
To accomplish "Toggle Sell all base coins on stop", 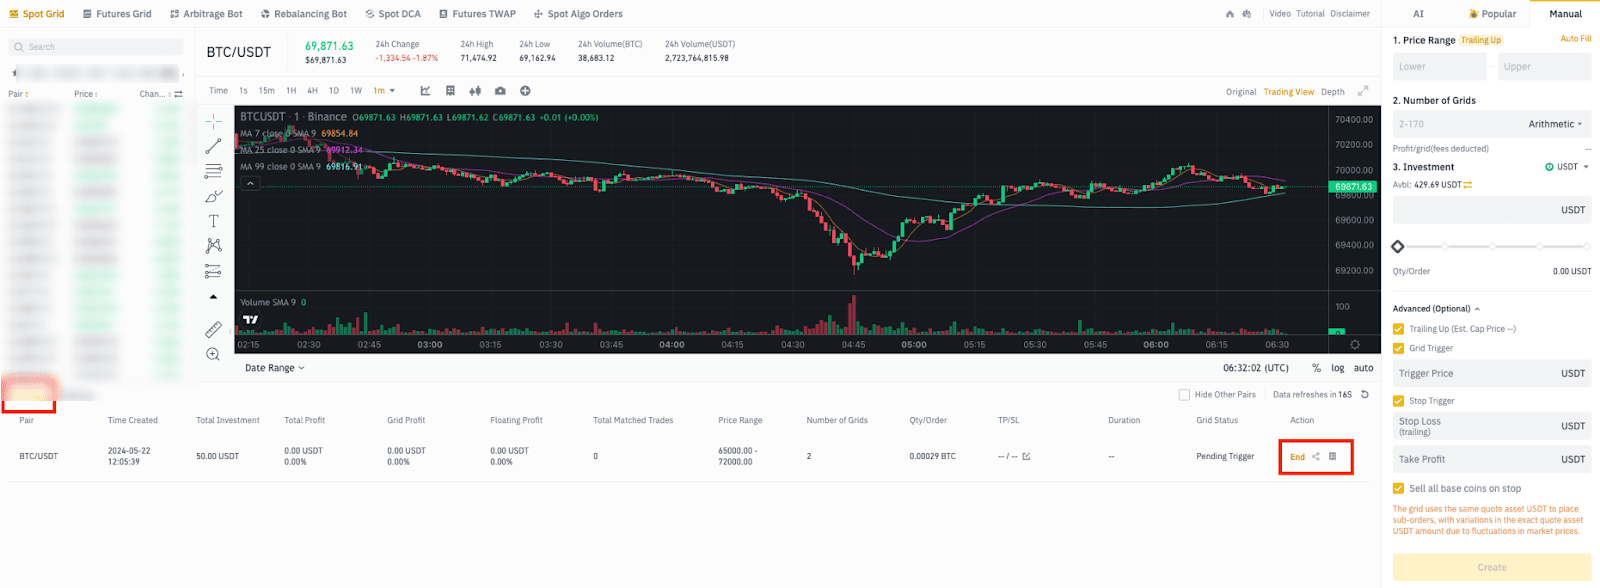I will tap(1399, 489).
